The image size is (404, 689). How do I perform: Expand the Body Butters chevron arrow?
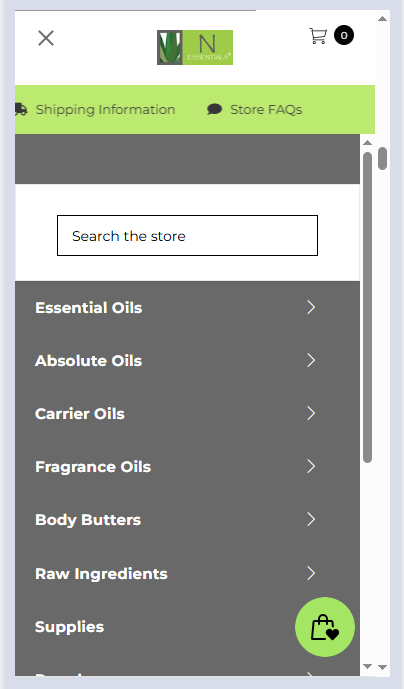[311, 519]
